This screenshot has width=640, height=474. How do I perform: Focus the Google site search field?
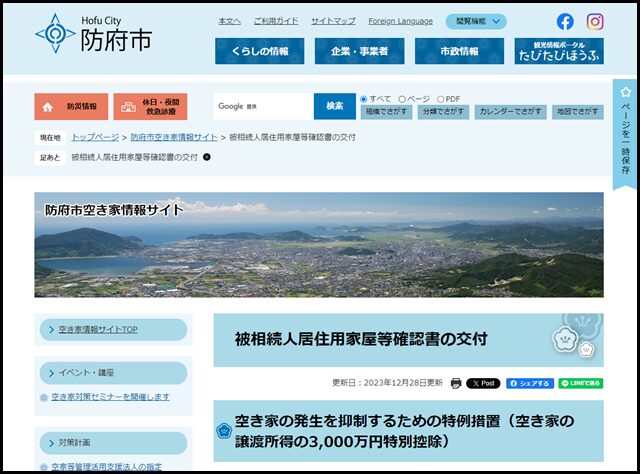click(x=264, y=107)
